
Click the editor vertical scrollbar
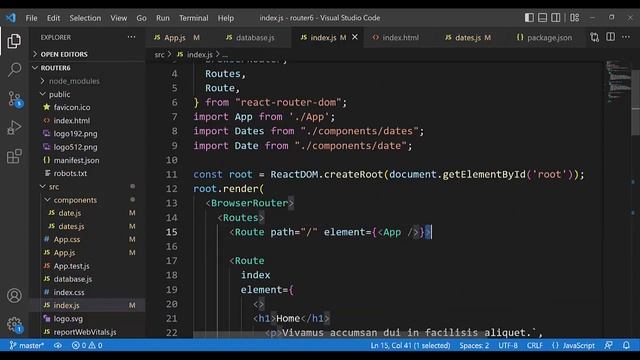636,102
